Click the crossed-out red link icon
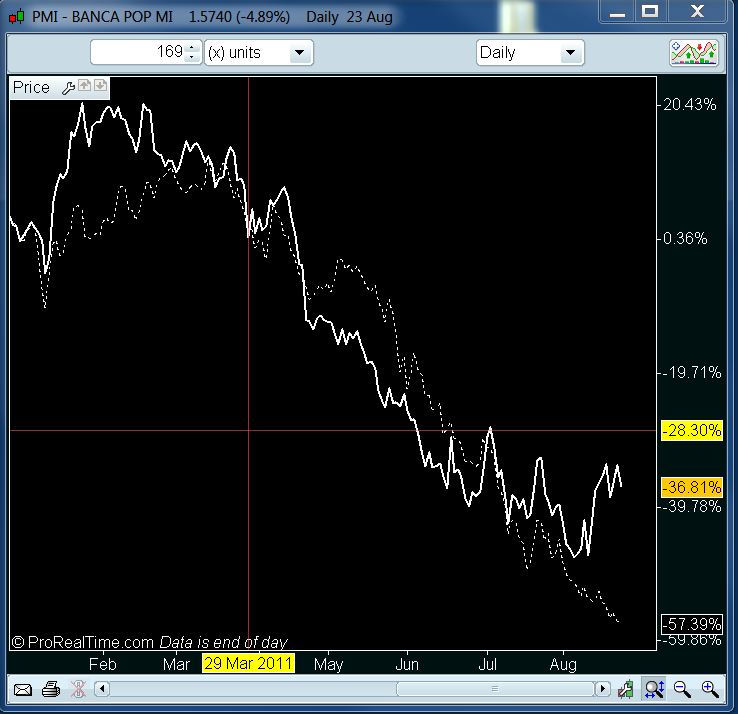This screenshot has height=714, width=738. click(x=78, y=690)
